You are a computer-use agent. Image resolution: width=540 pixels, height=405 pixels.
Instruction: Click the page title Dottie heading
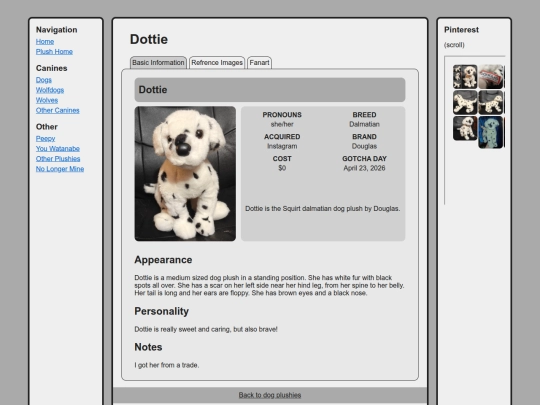149,39
